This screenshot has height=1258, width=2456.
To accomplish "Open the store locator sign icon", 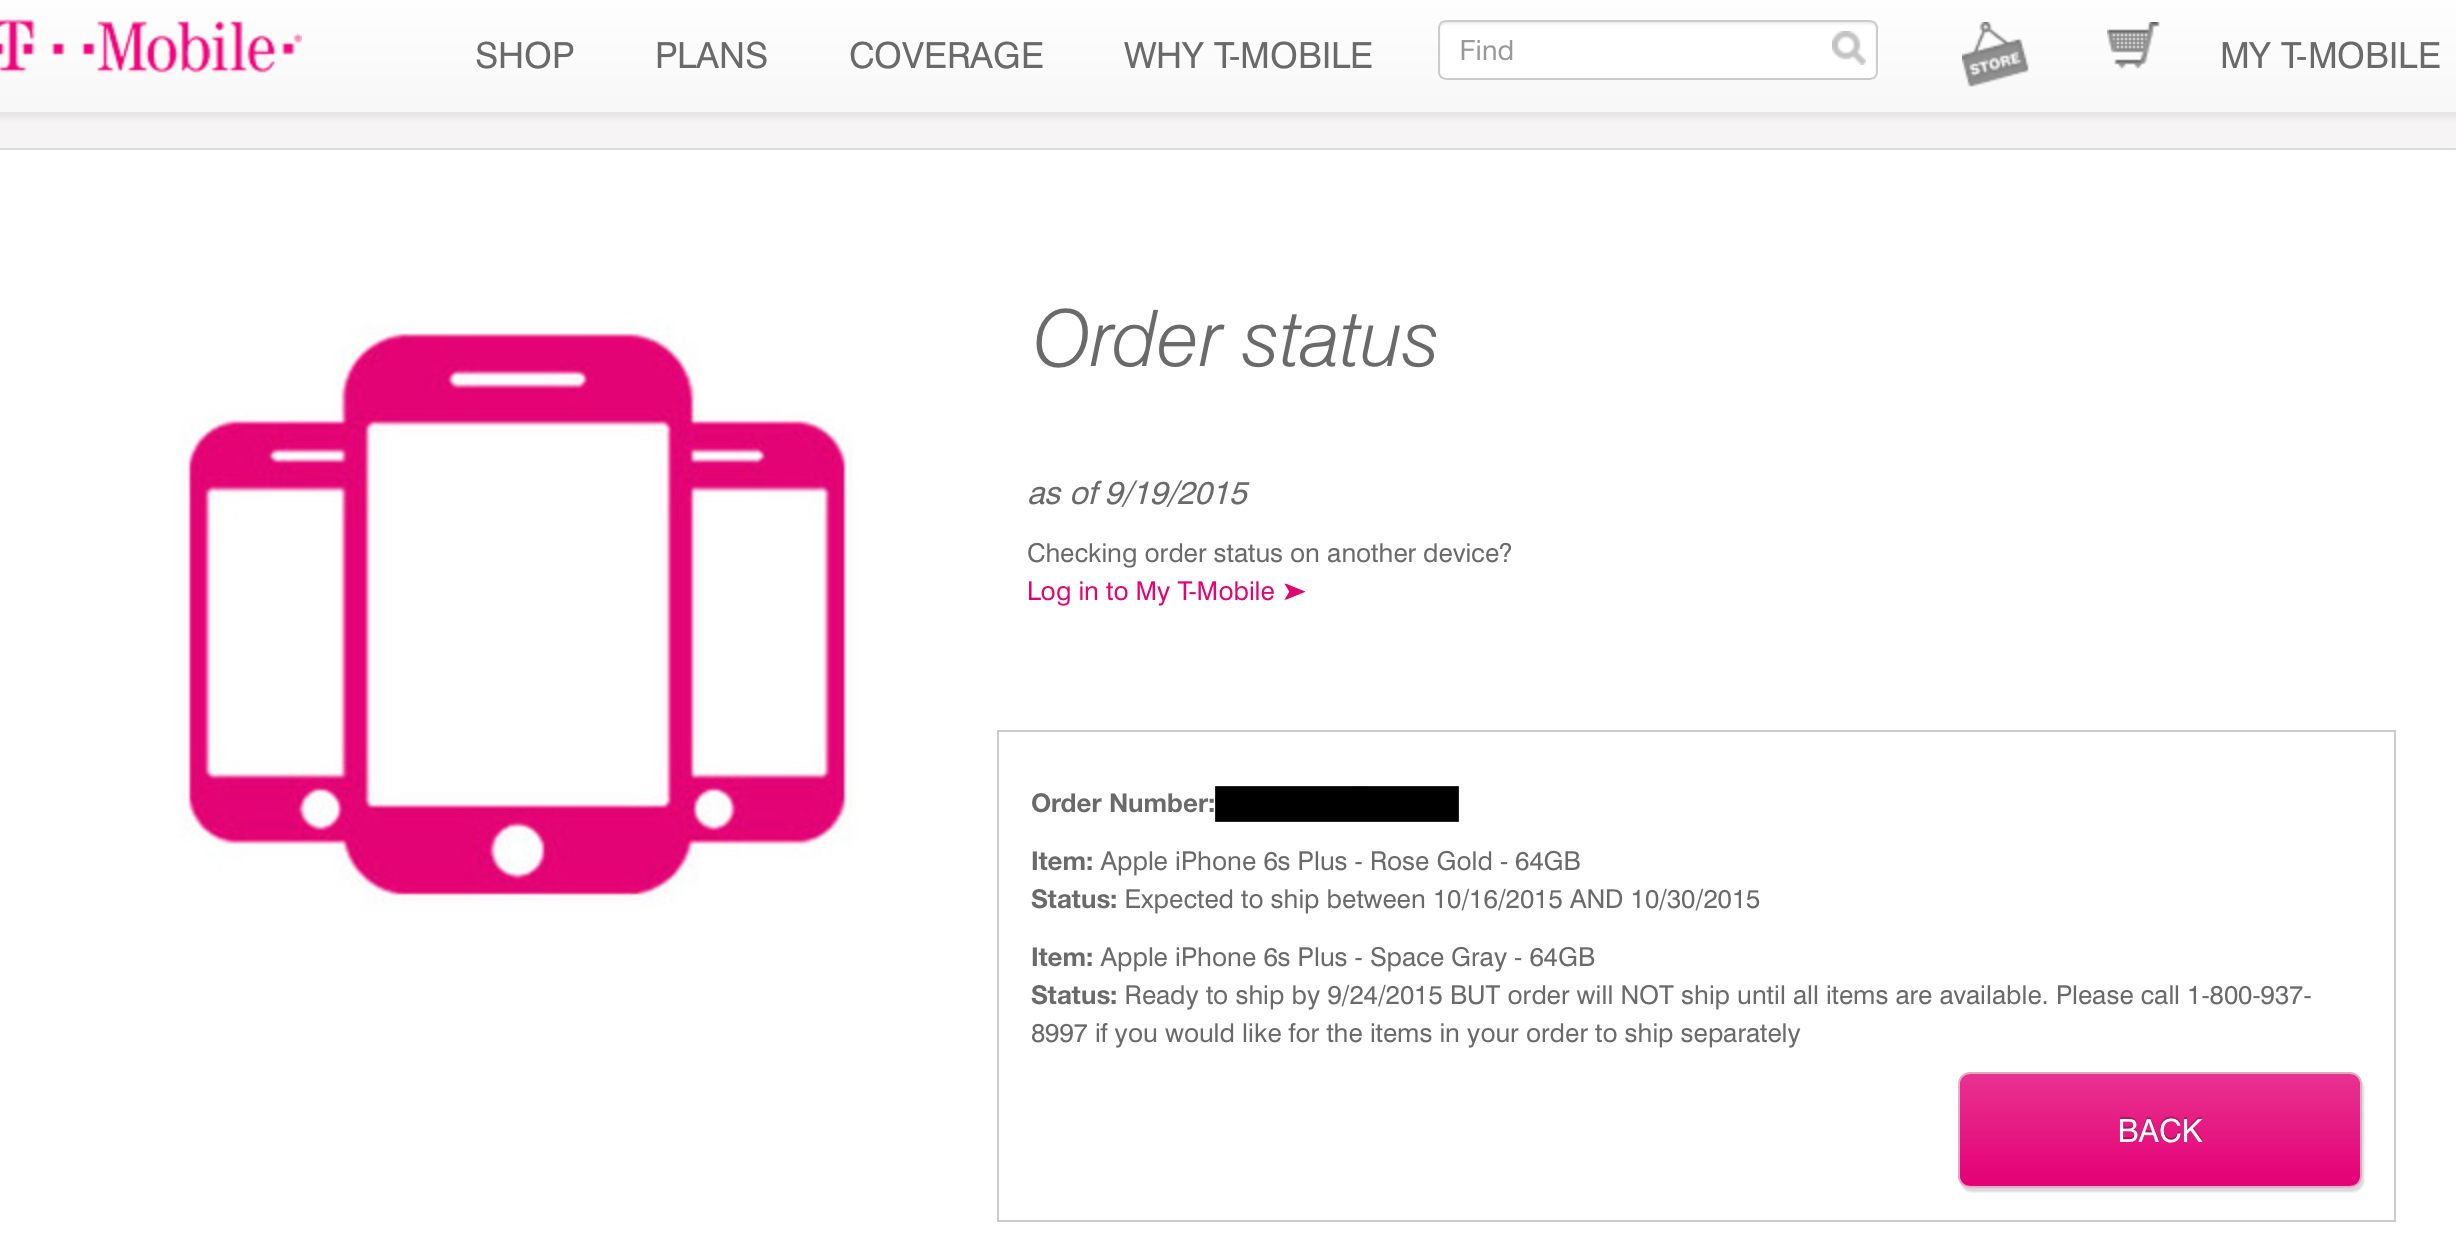I will tap(1993, 54).
